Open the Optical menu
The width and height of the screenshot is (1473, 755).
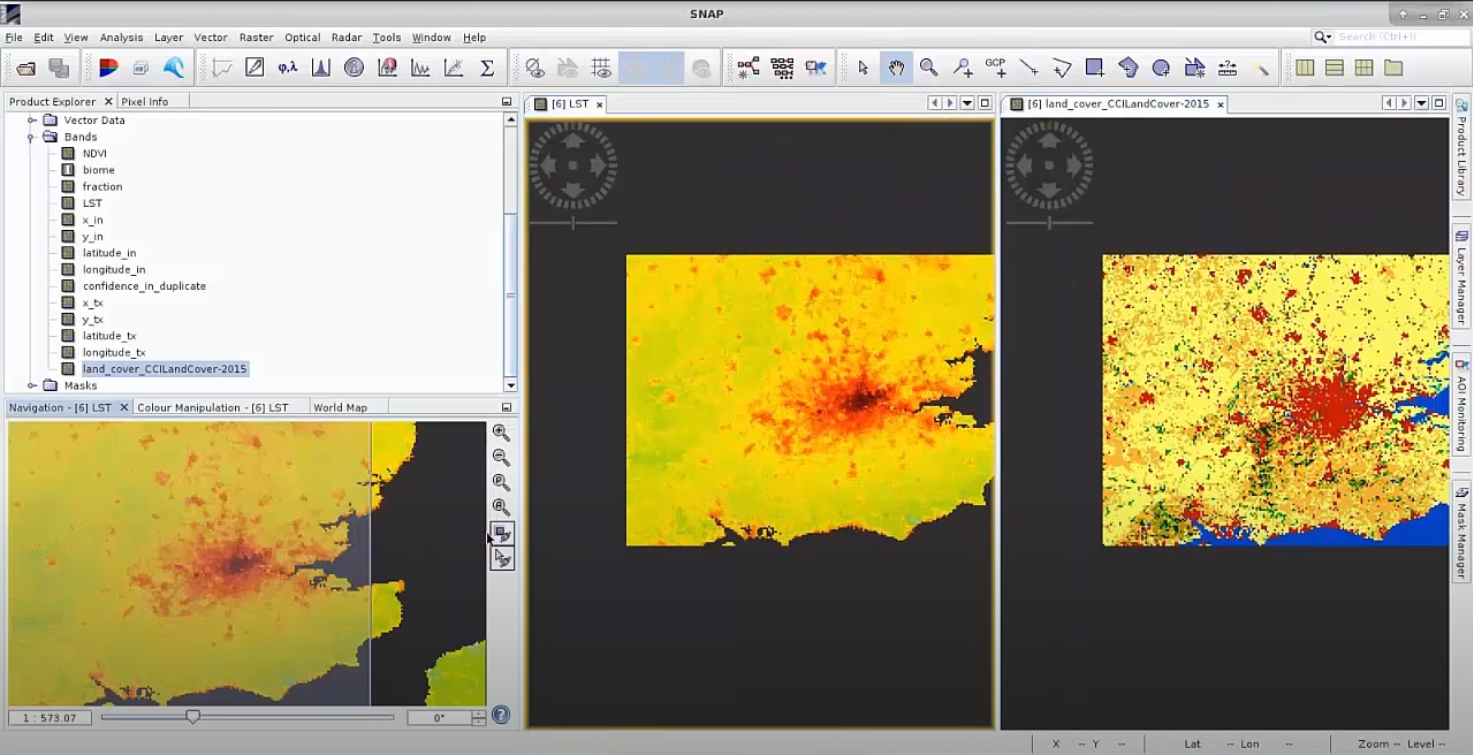point(302,37)
